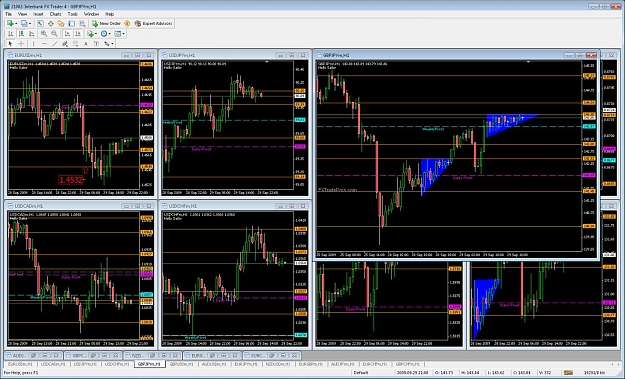Open the Charts menu
The image size is (625, 379).
point(55,14)
